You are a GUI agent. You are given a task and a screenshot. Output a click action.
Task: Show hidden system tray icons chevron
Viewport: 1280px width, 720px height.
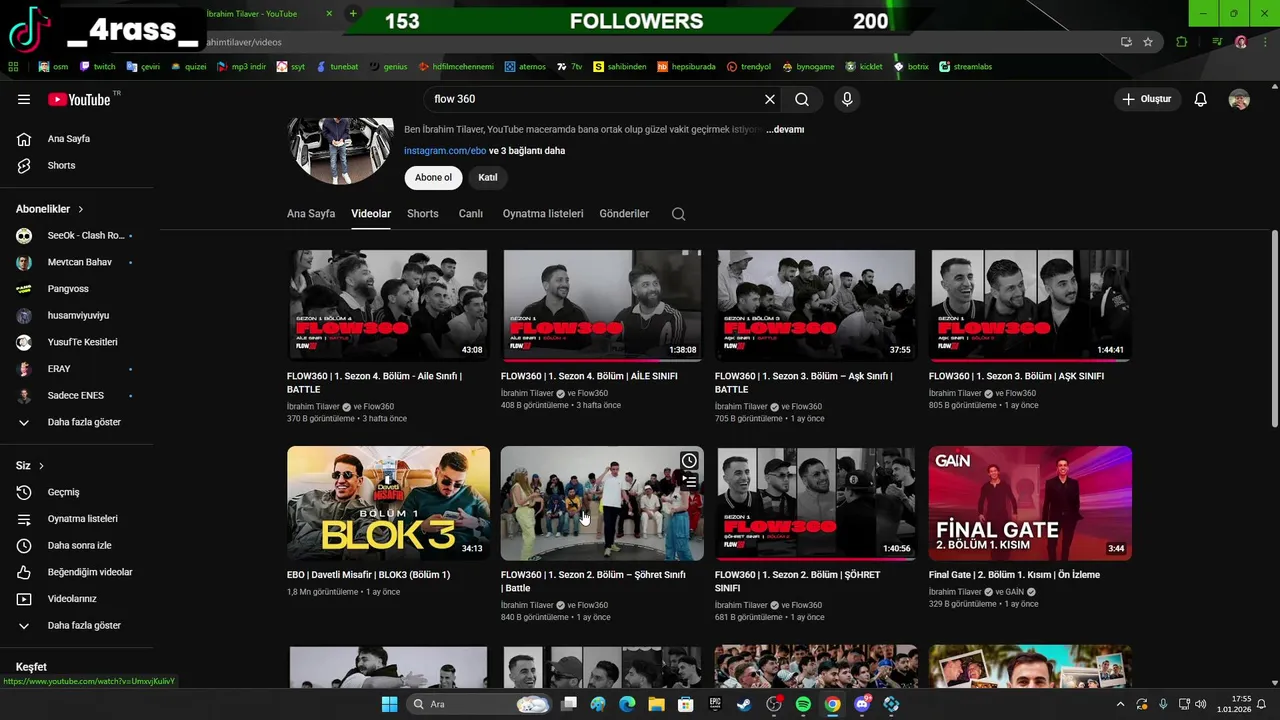pyautogui.click(x=1120, y=704)
